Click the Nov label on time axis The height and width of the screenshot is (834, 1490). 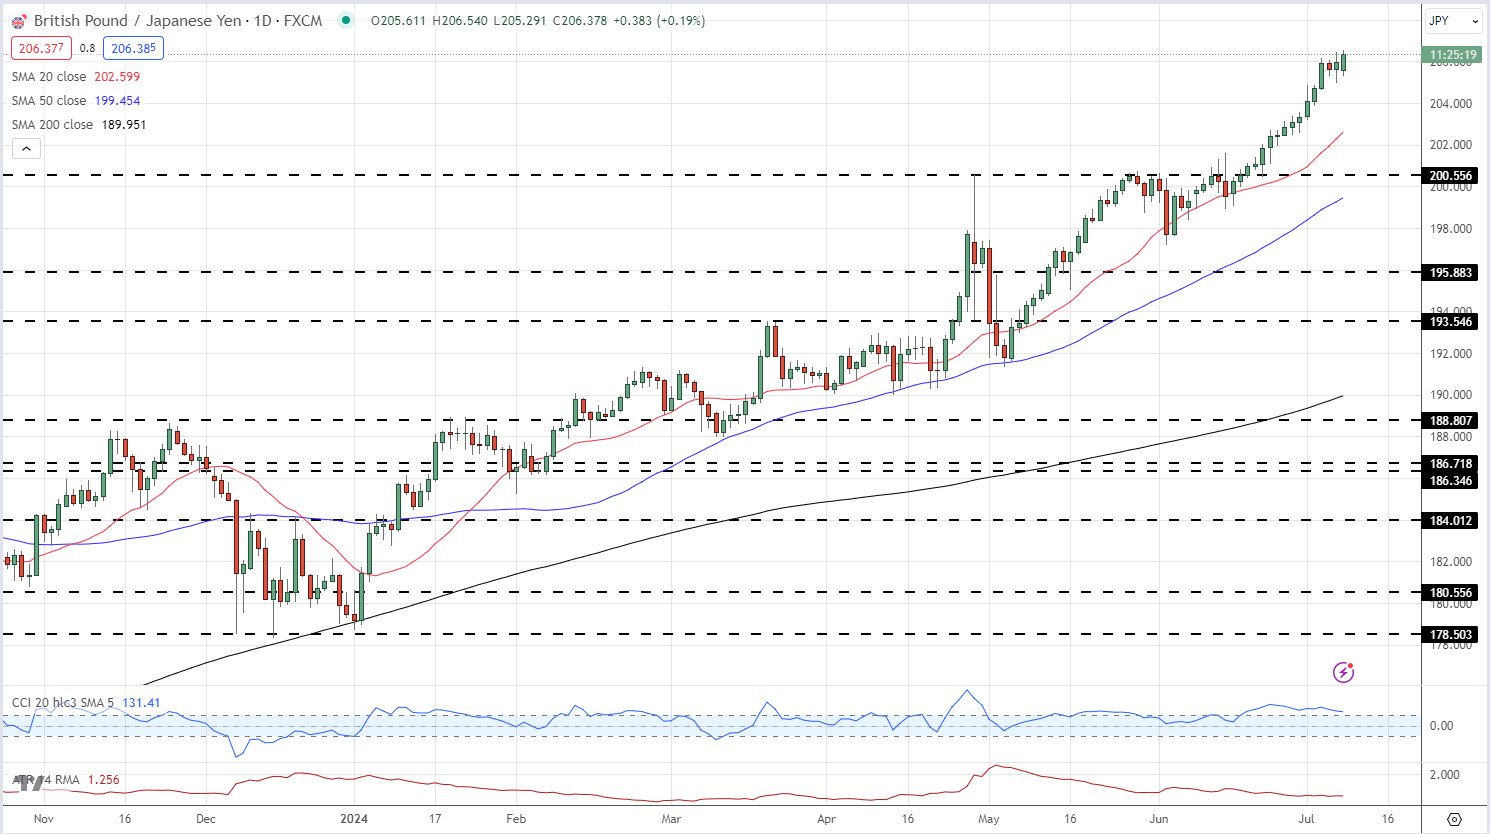click(x=44, y=818)
